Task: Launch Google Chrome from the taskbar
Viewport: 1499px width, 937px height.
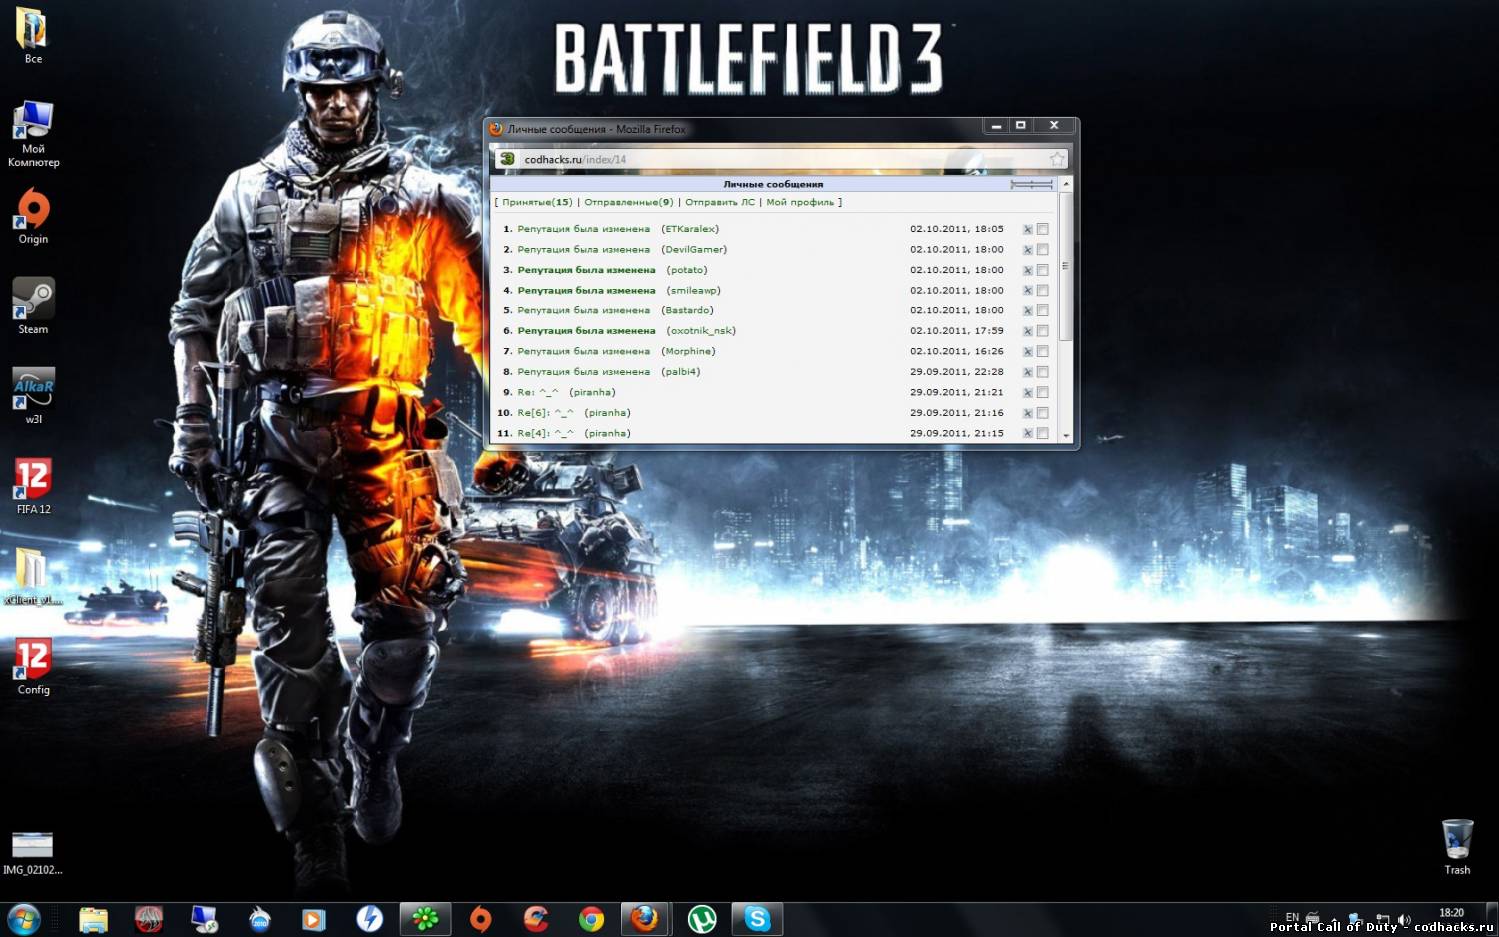Action: click(591, 919)
